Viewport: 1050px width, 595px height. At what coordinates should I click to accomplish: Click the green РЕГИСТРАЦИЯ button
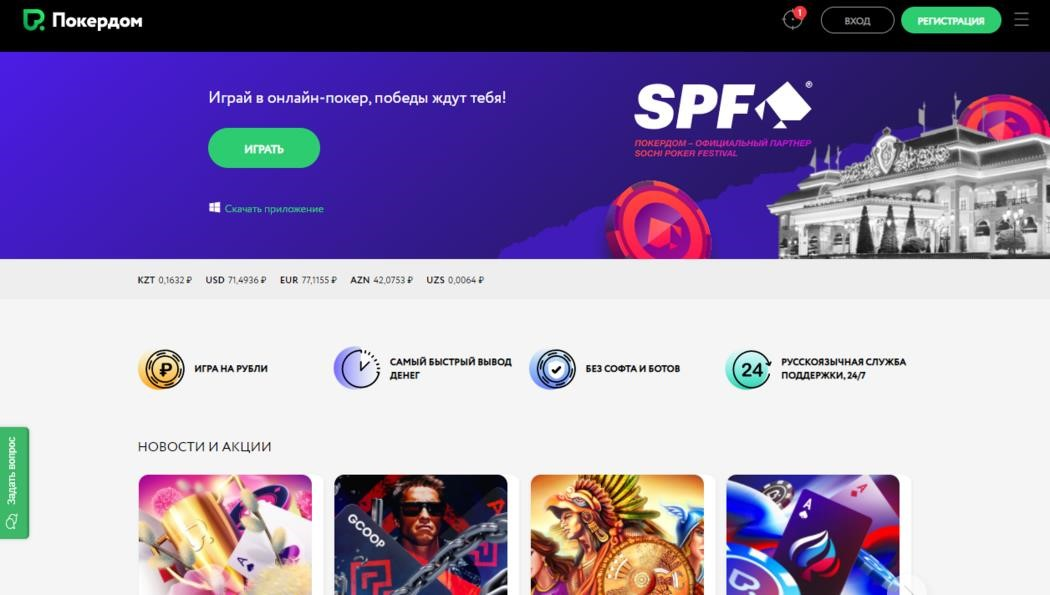coord(951,20)
